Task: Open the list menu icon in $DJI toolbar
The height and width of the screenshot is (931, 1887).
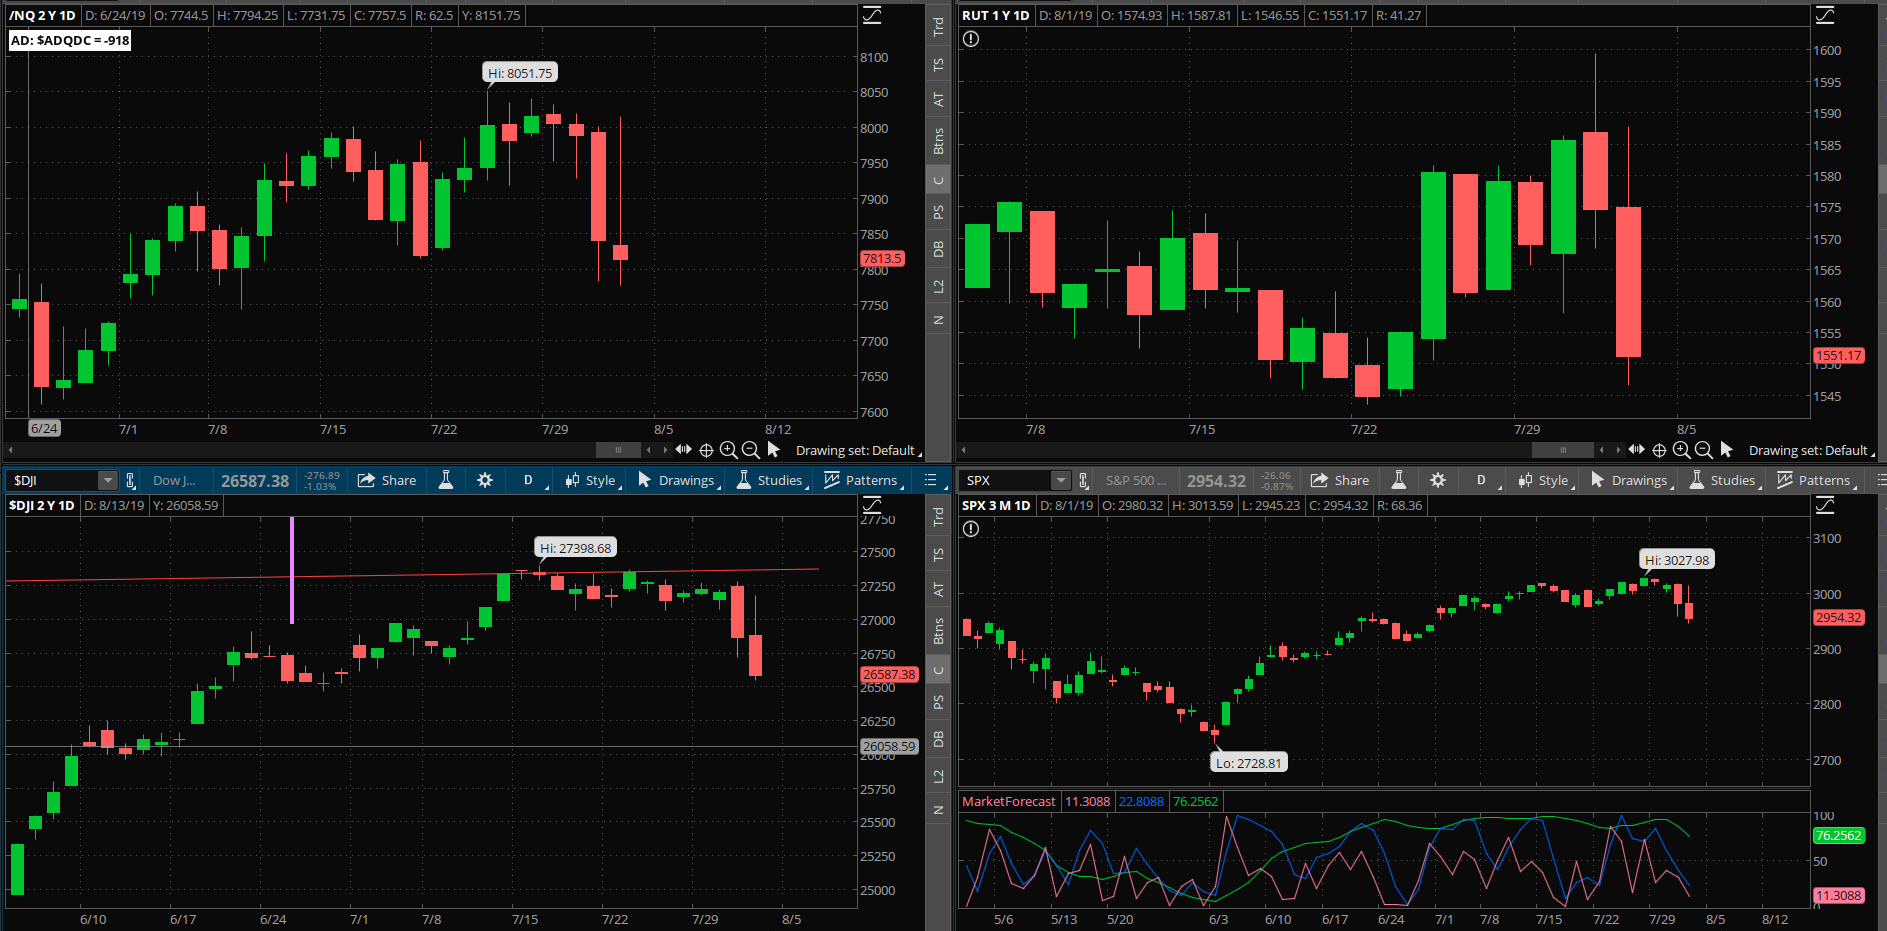Action: pos(930,480)
